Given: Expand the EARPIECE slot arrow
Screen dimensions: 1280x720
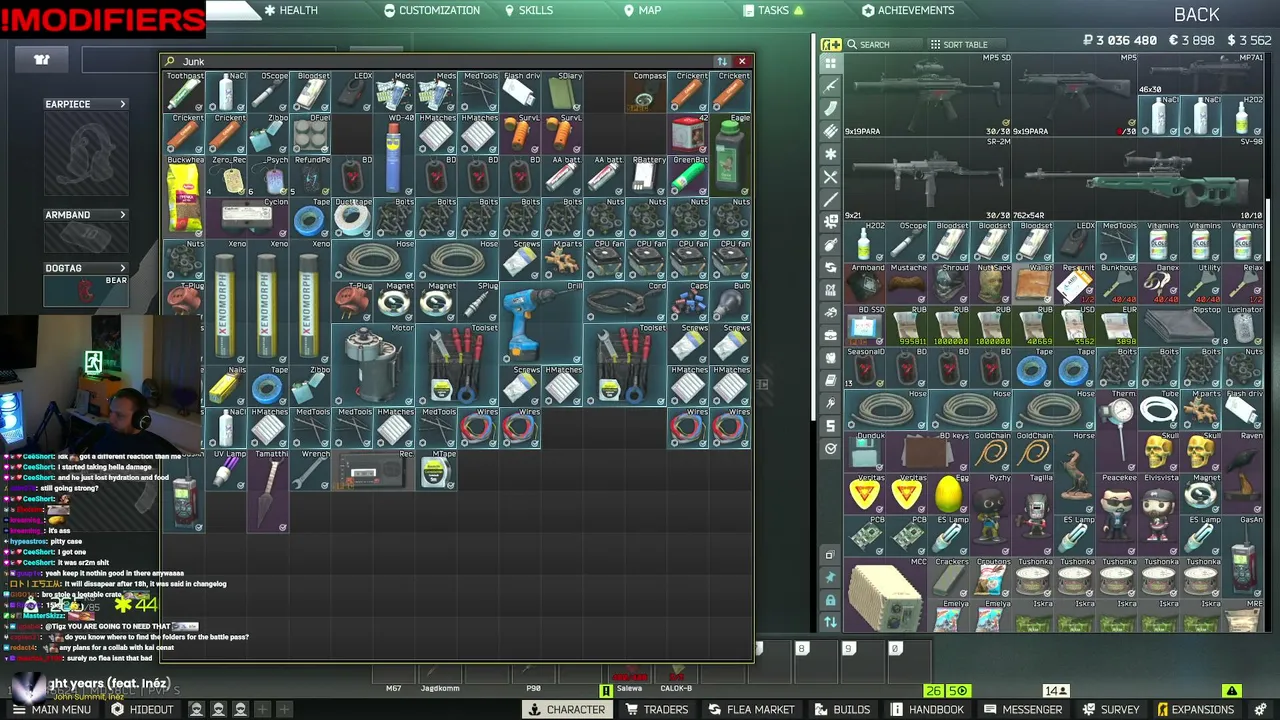Looking at the screenshot, I should [x=123, y=104].
